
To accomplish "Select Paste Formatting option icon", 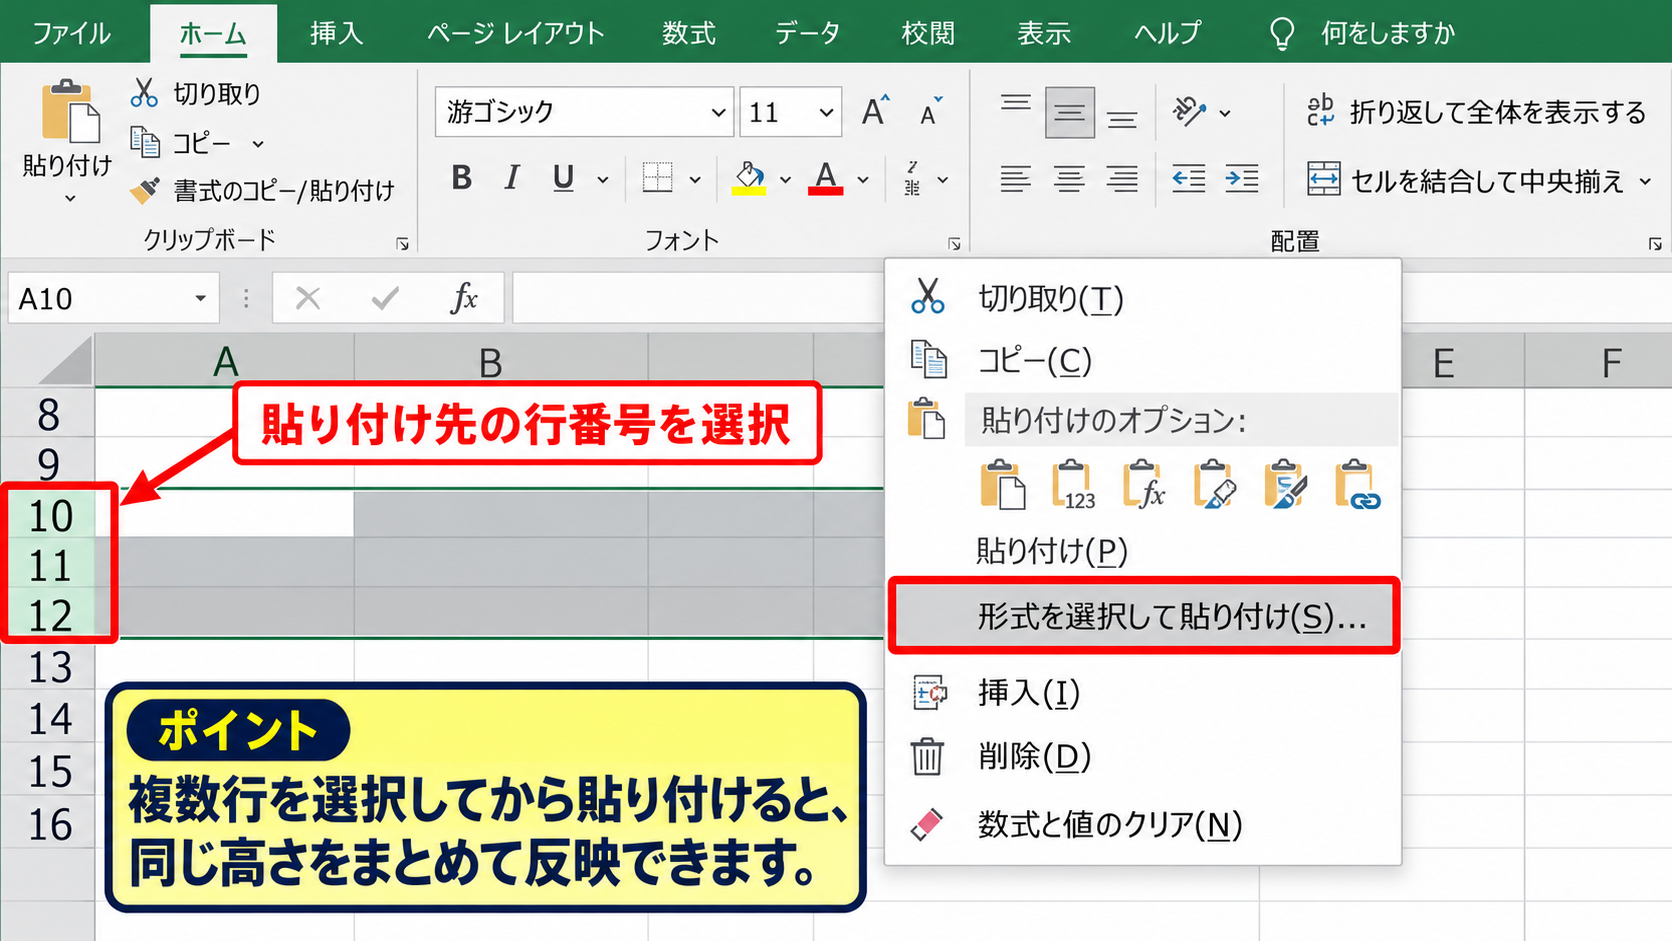I will [x=1215, y=485].
